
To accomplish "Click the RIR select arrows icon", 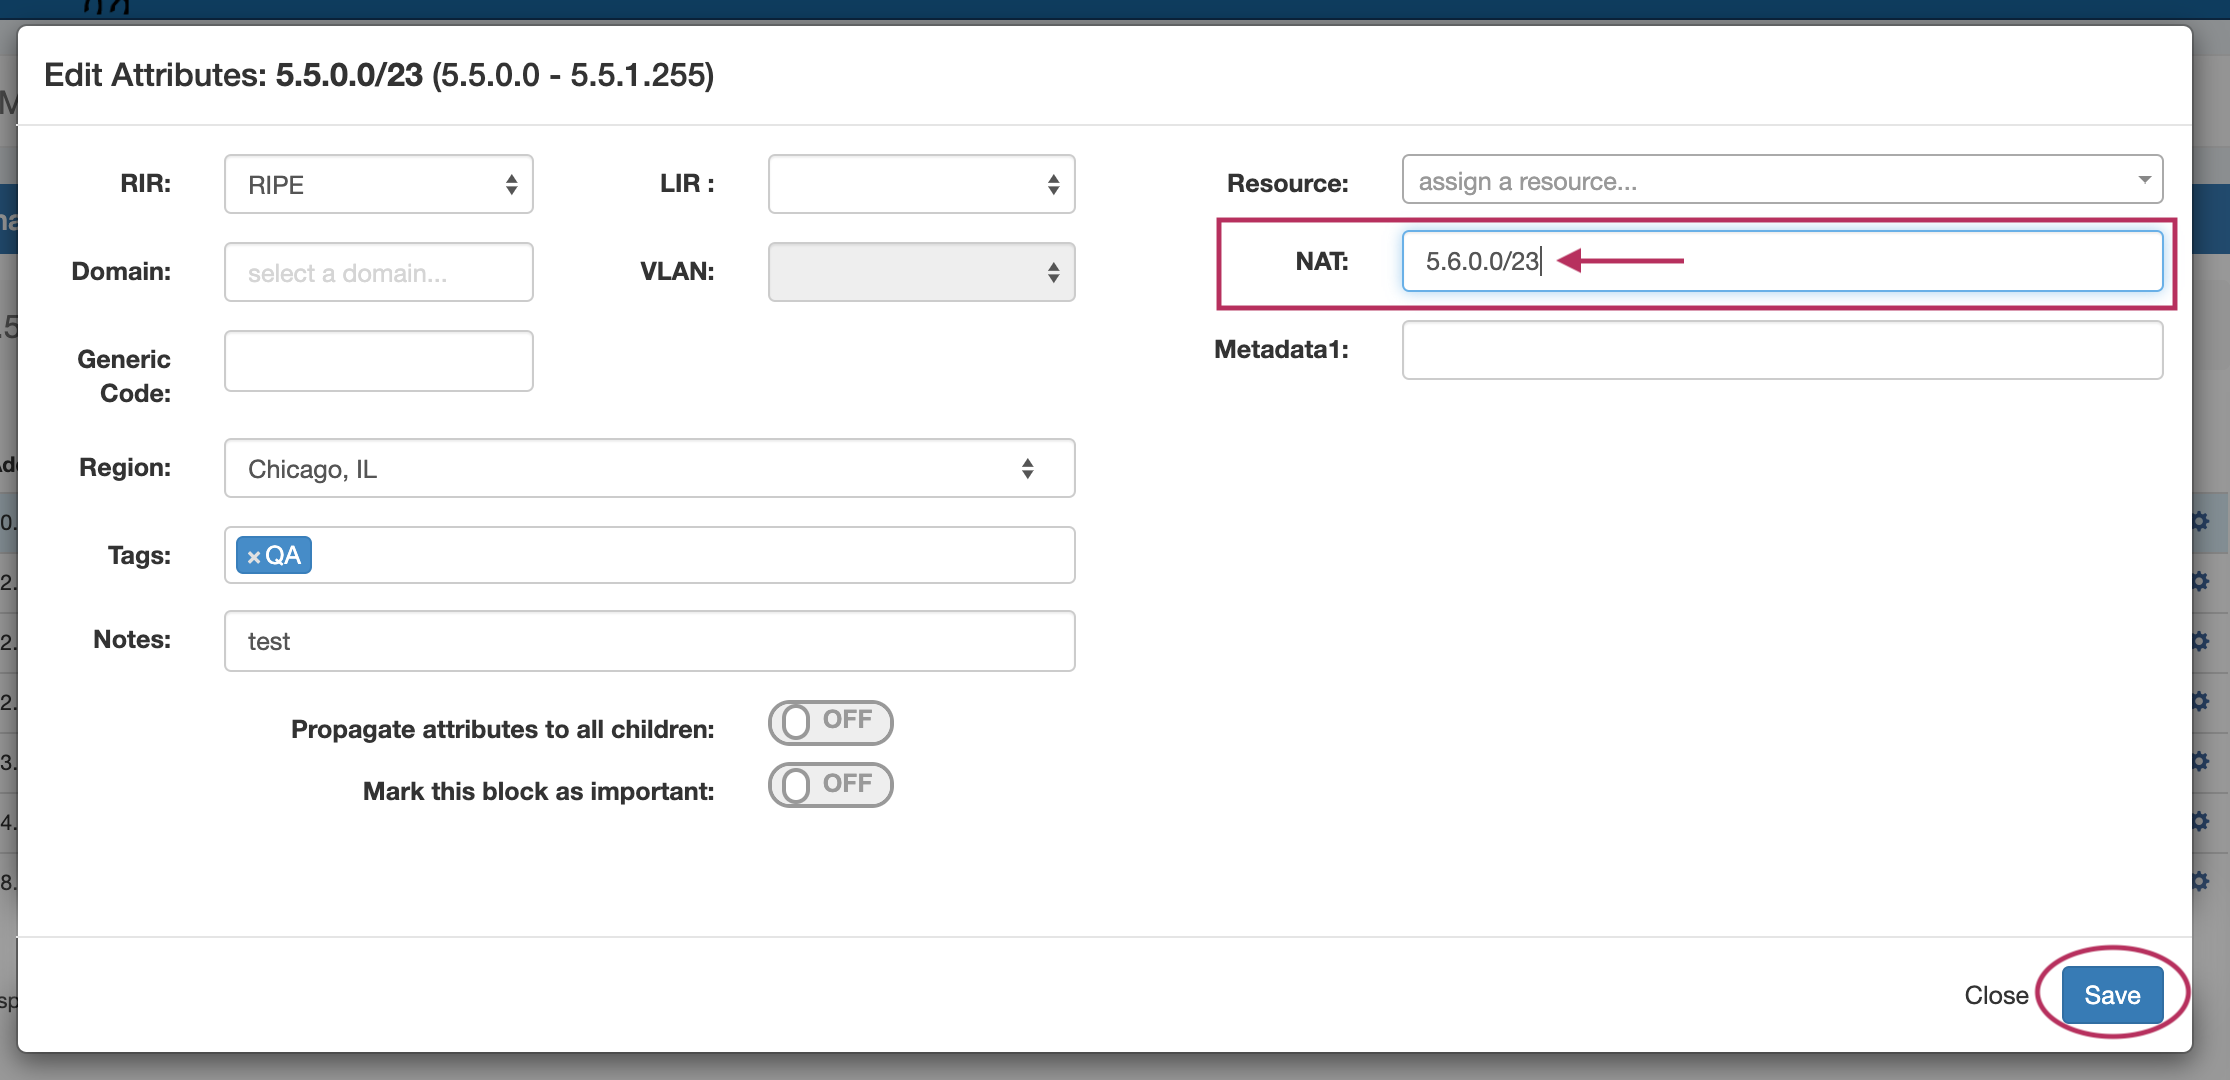I will point(511,185).
